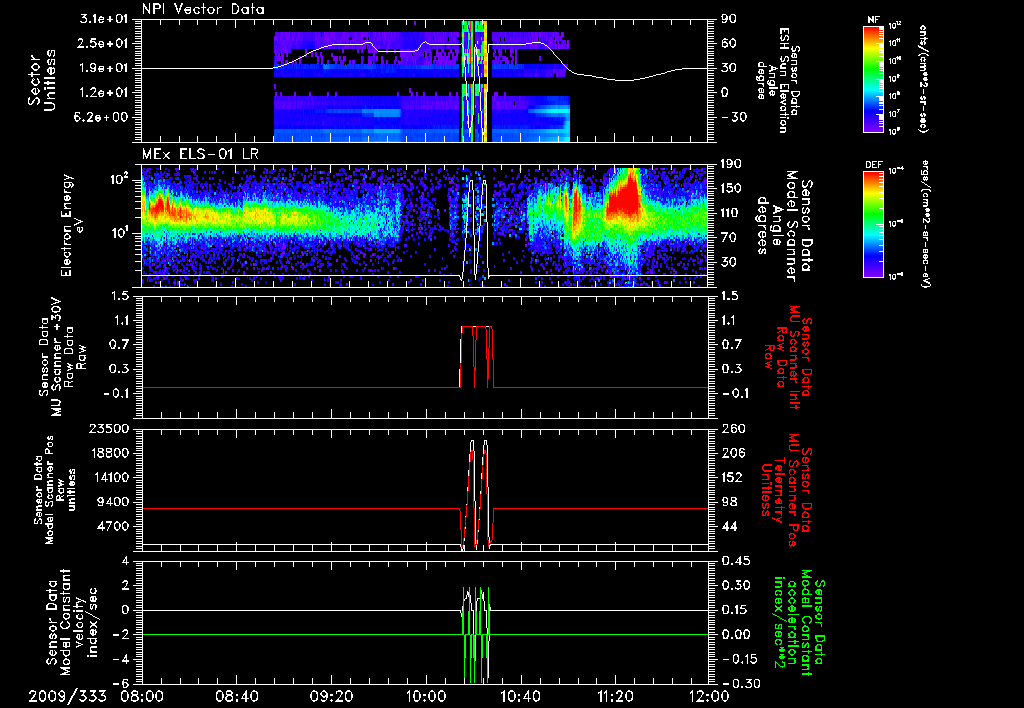
Task: Select the 'Electron Energy eV' axis title
Action: pos(72,225)
